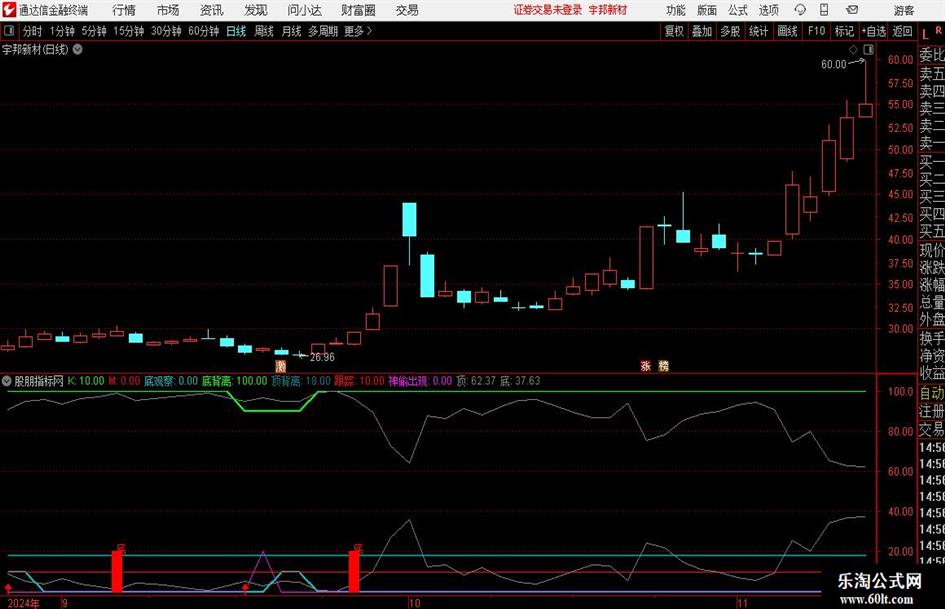The width and height of the screenshot is (945, 609).
Task: Open the 行情 menu
Action: point(124,10)
